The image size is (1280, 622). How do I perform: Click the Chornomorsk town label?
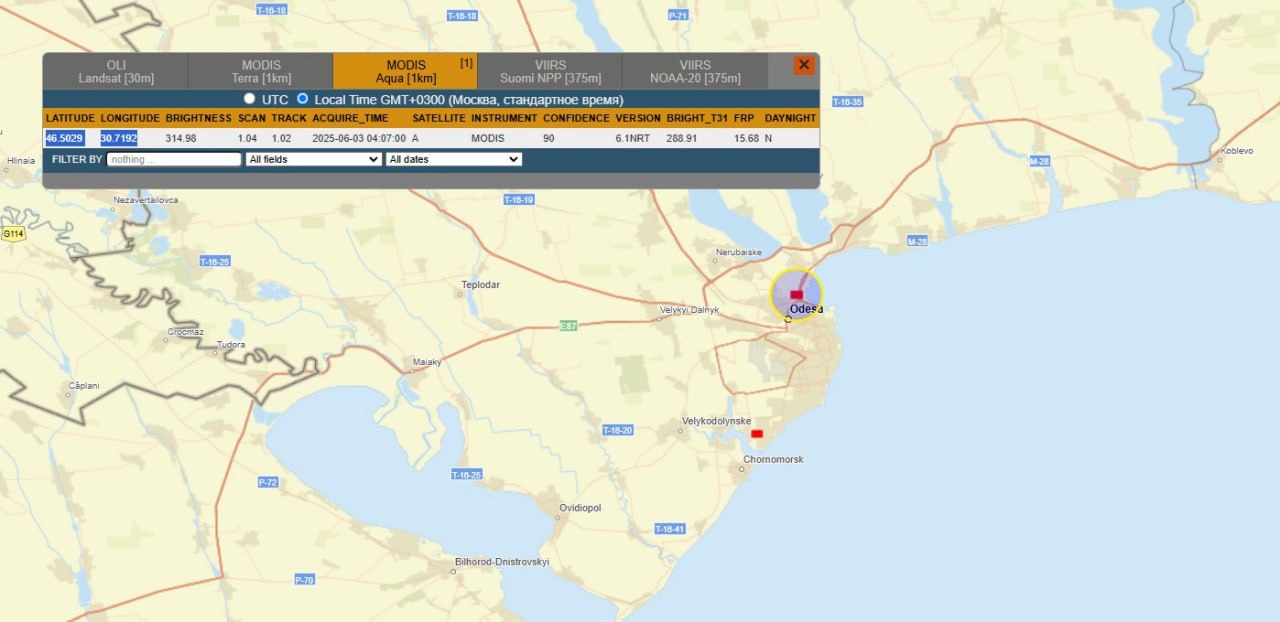pyautogui.click(x=773, y=460)
